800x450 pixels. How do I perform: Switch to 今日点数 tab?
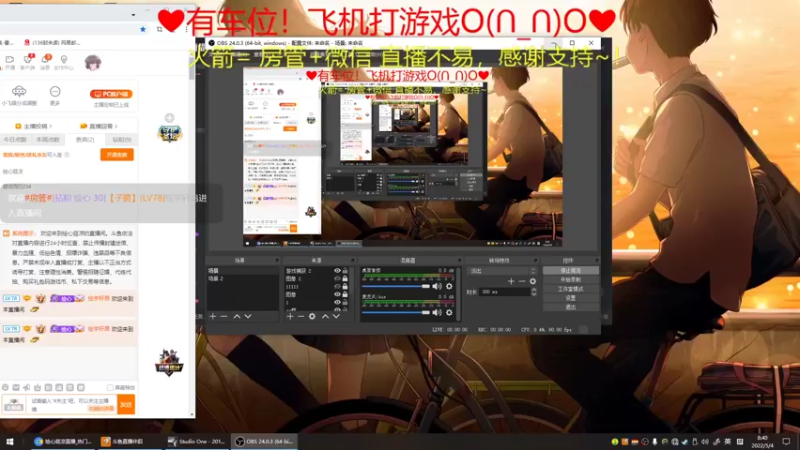pos(15,140)
